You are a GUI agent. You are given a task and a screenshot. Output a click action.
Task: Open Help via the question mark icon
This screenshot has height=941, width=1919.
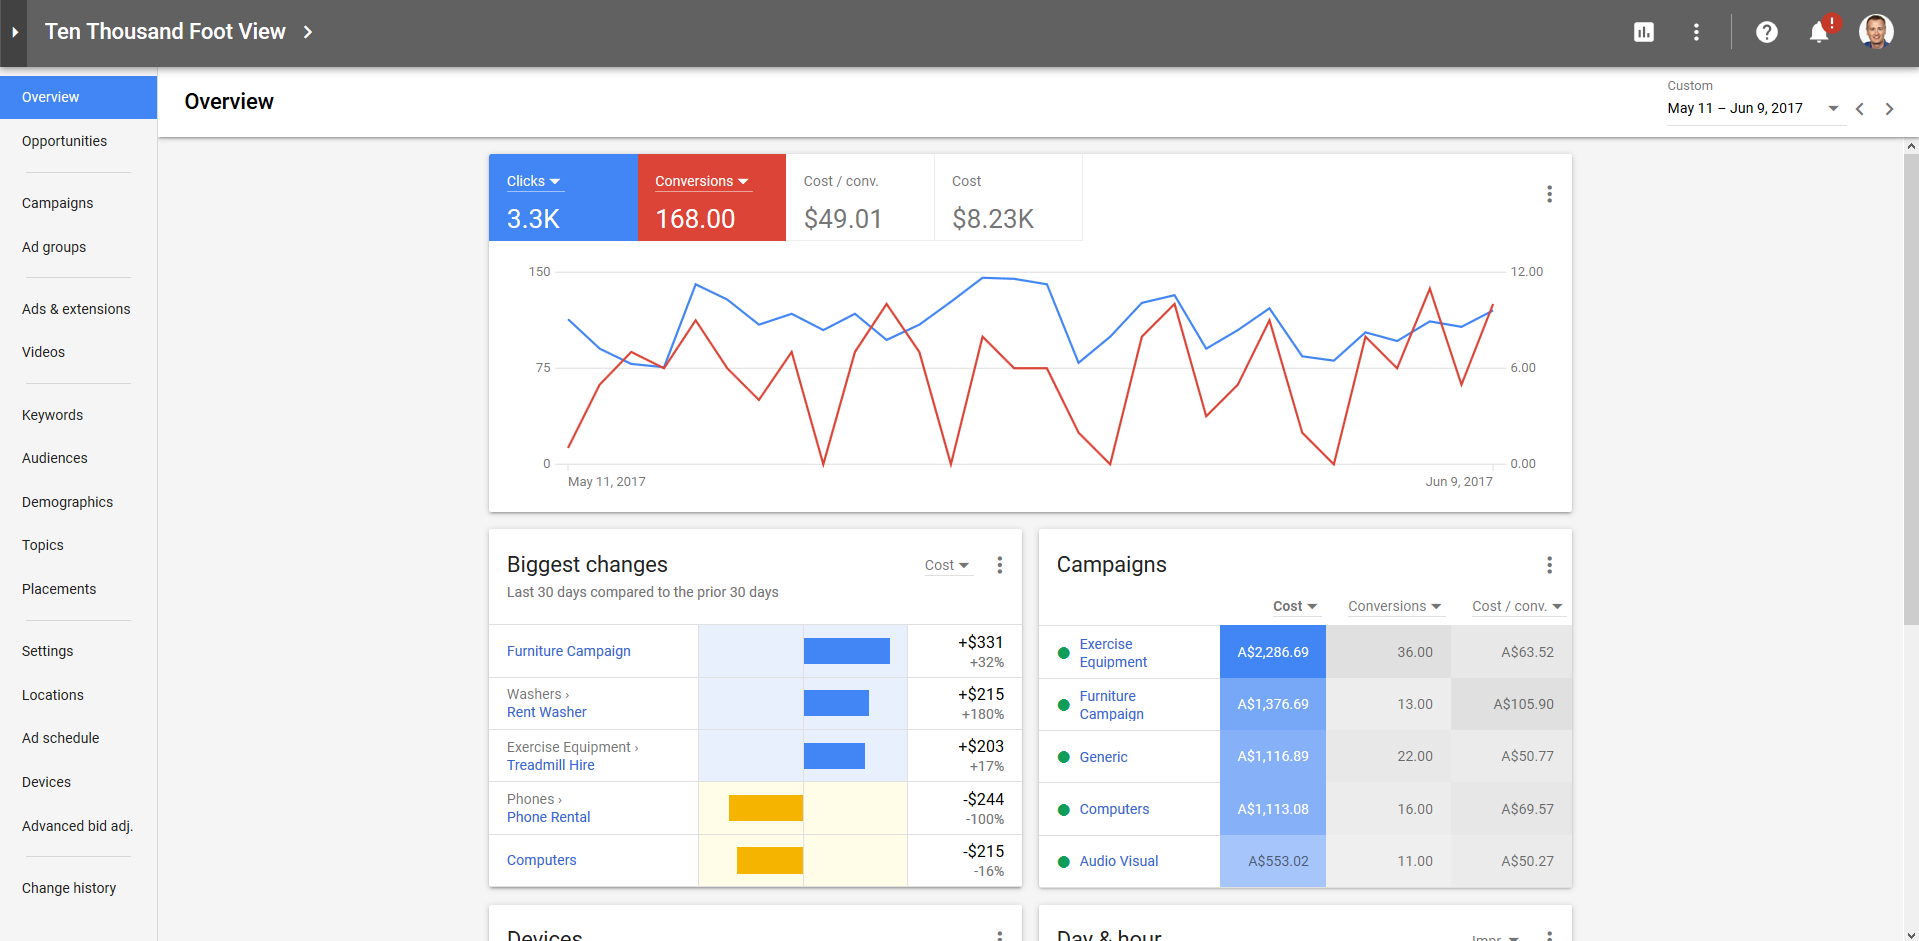[1767, 31]
